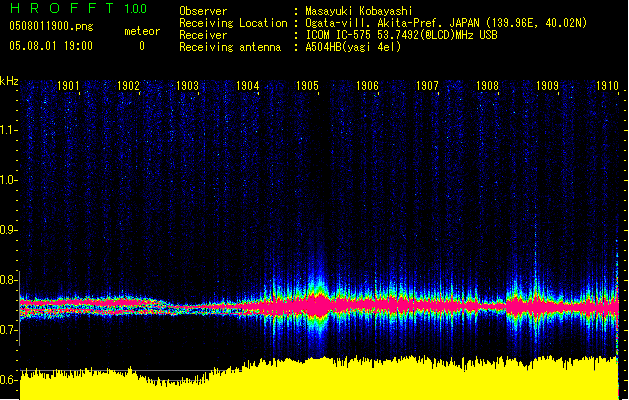
Task: Click the Receiving antenna label
Action: pyautogui.click(x=230, y=47)
